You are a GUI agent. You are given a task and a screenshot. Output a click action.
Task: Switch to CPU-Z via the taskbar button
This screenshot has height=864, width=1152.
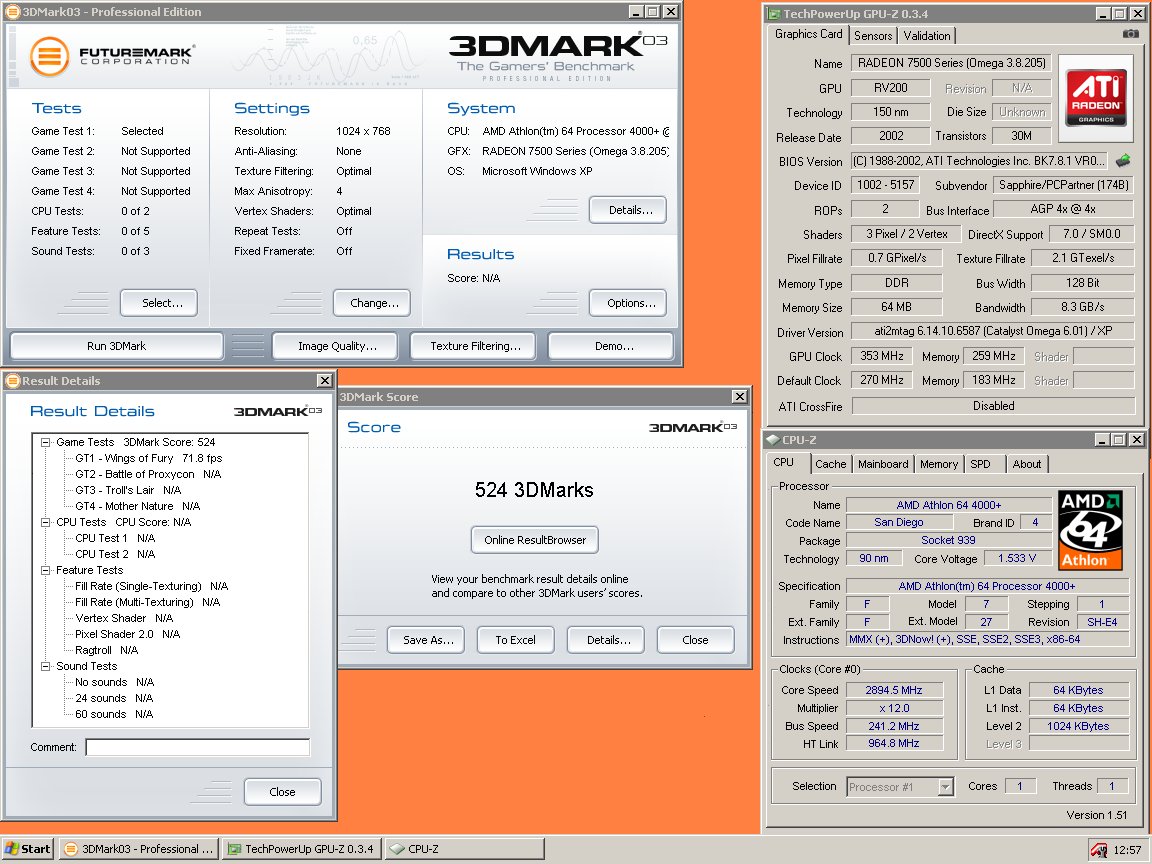coord(464,849)
